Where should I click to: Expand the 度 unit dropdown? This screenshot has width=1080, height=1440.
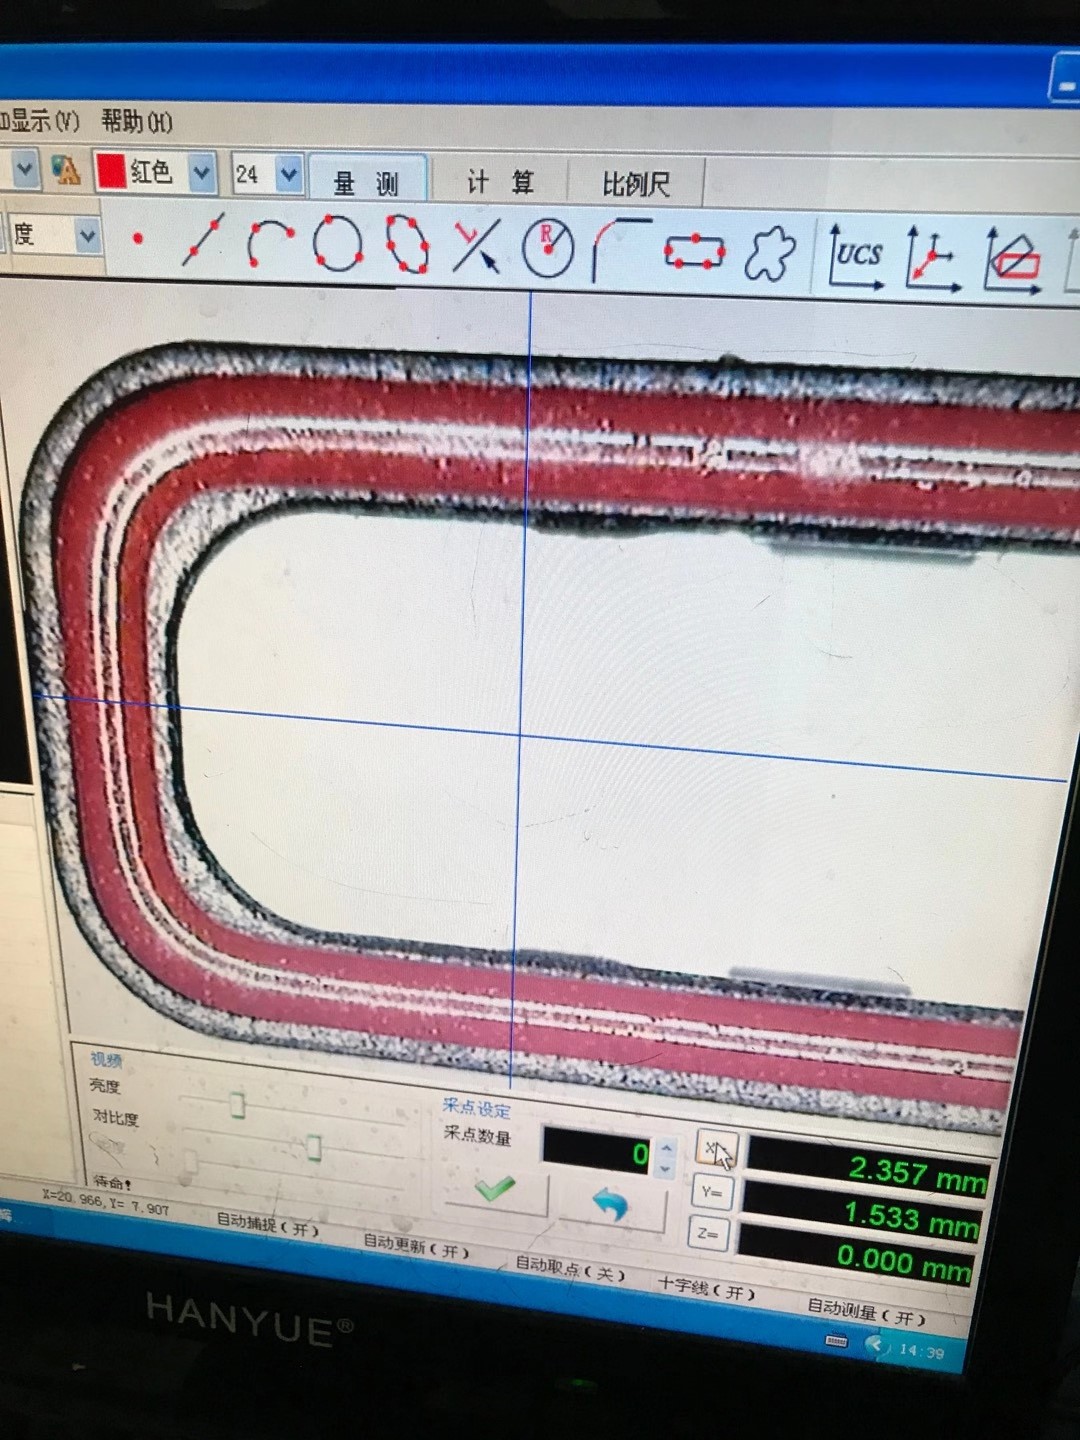pos(88,237)
